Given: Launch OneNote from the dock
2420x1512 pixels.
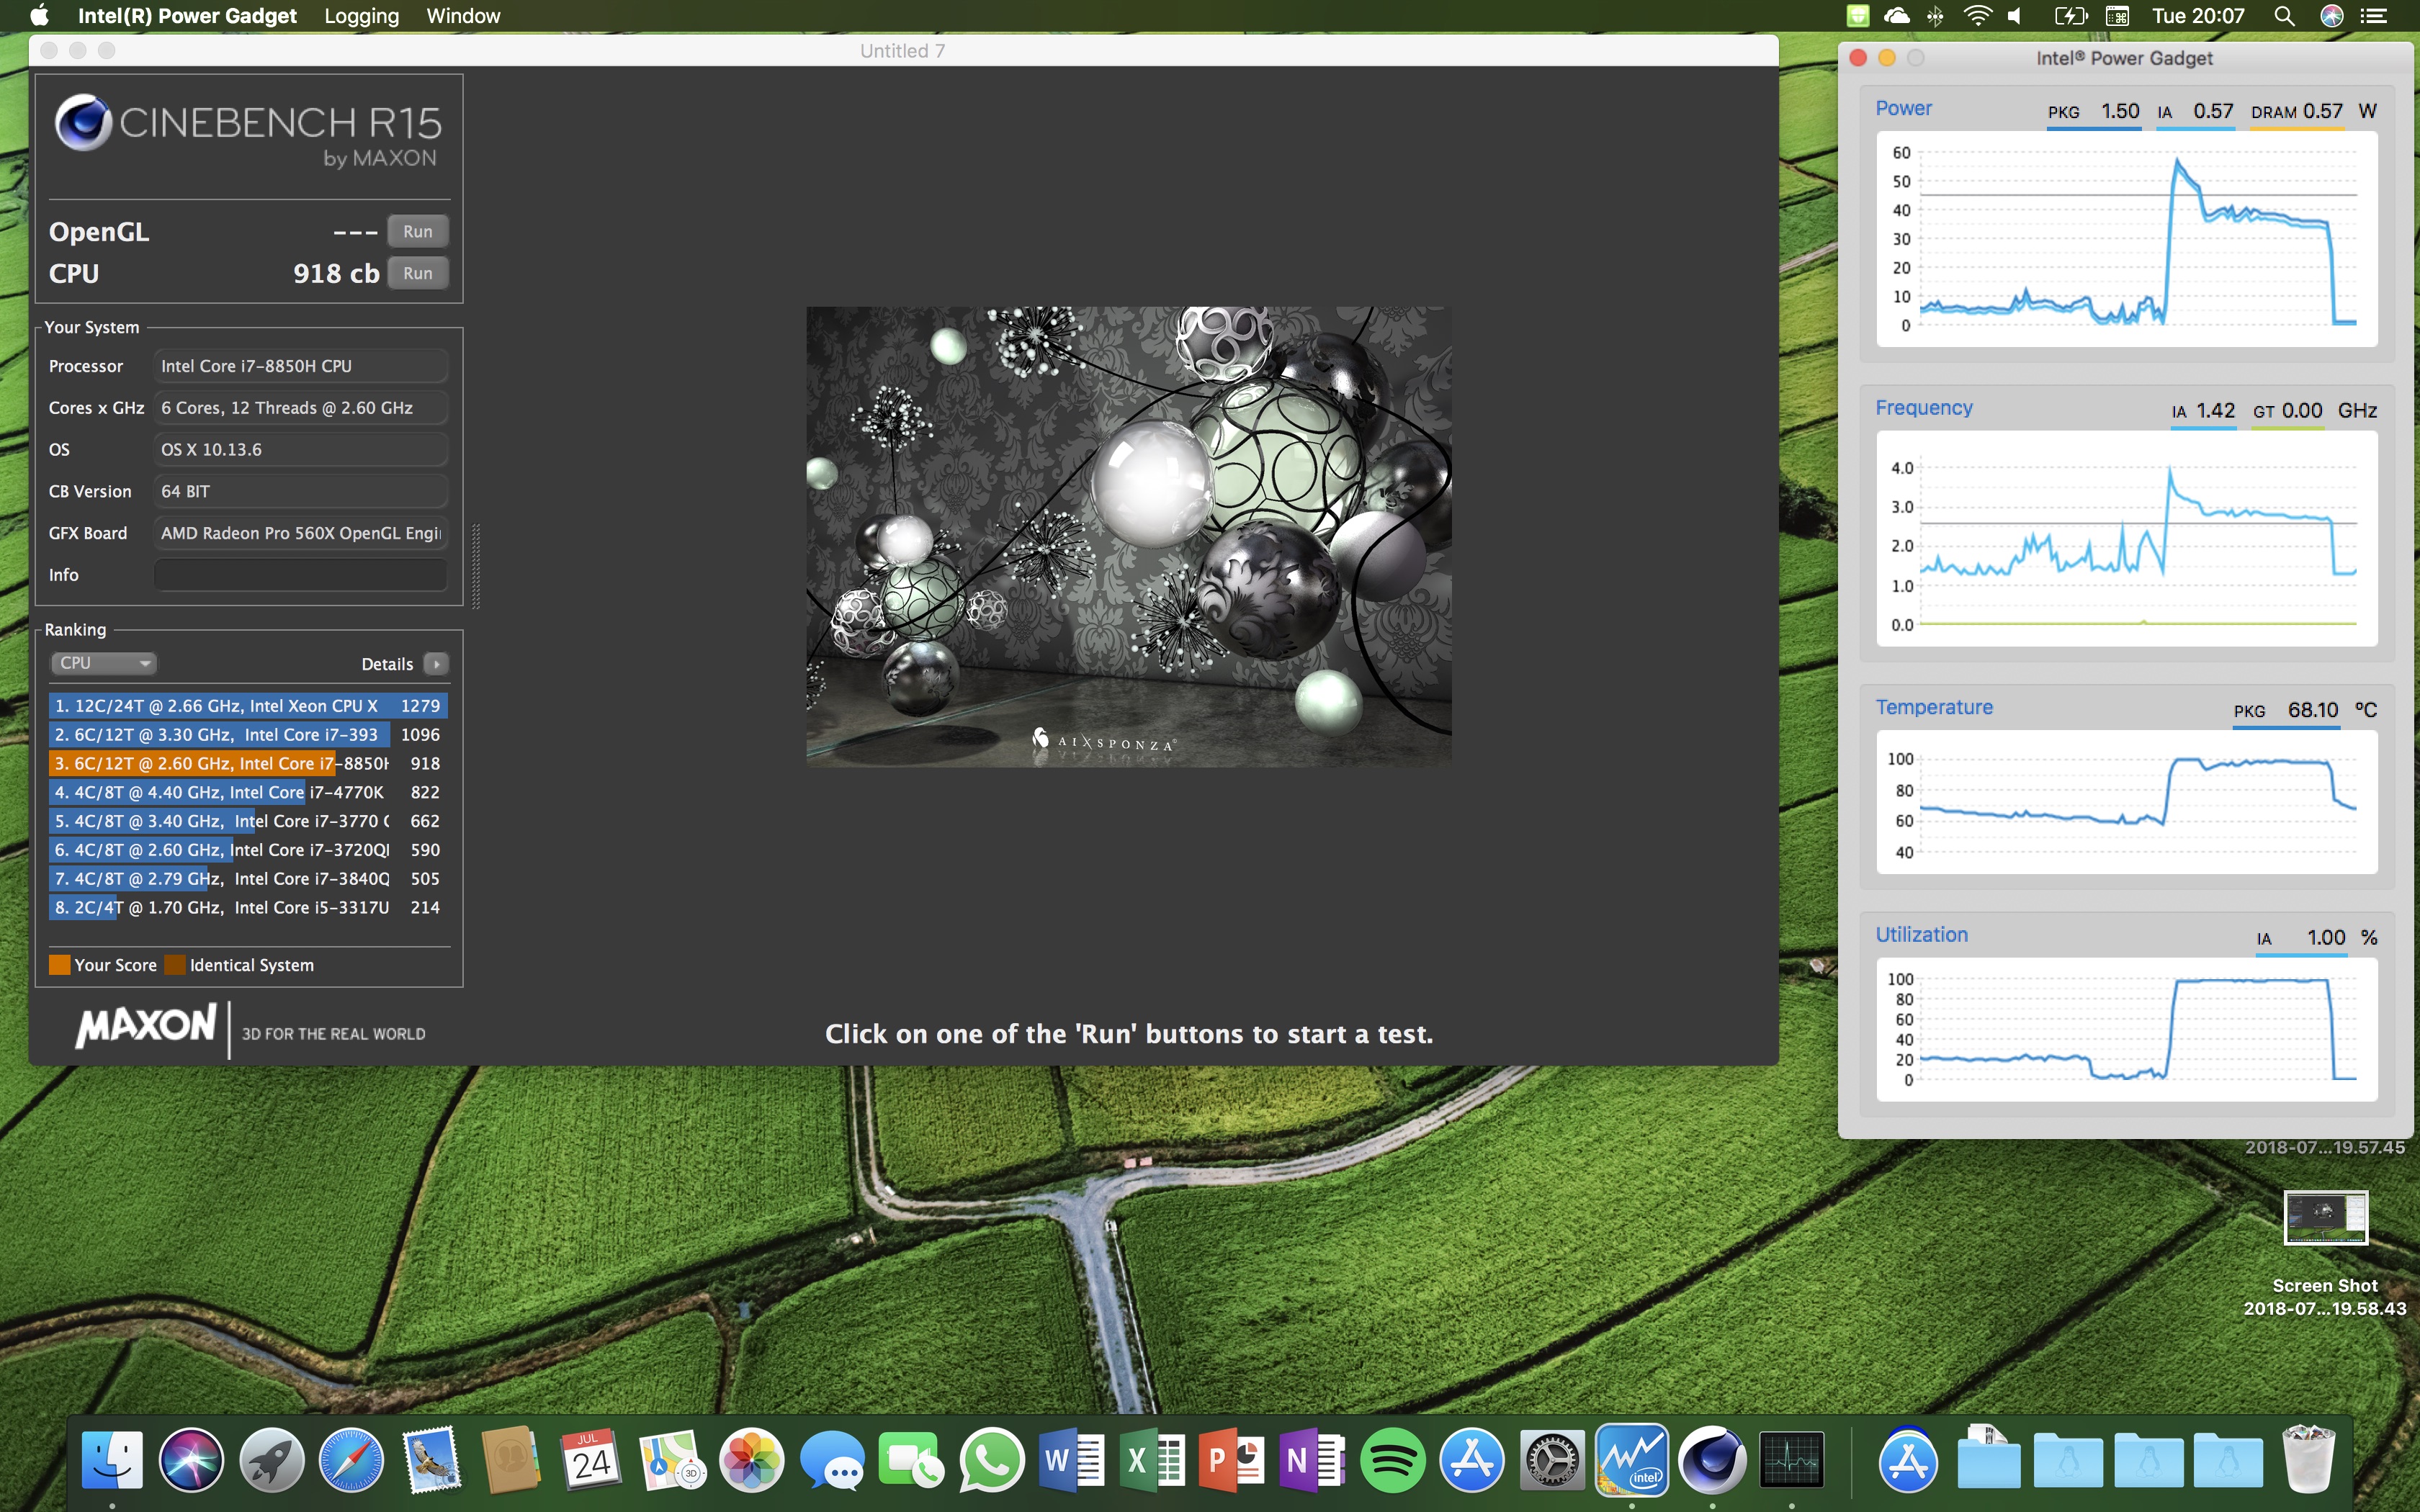Looking at the screenshot, I should (x=1312, y=1460).
